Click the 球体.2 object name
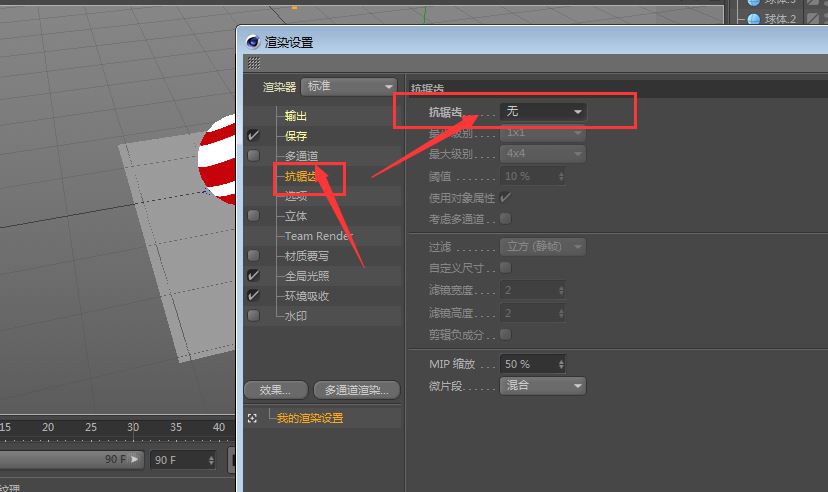 coord(780,19)
